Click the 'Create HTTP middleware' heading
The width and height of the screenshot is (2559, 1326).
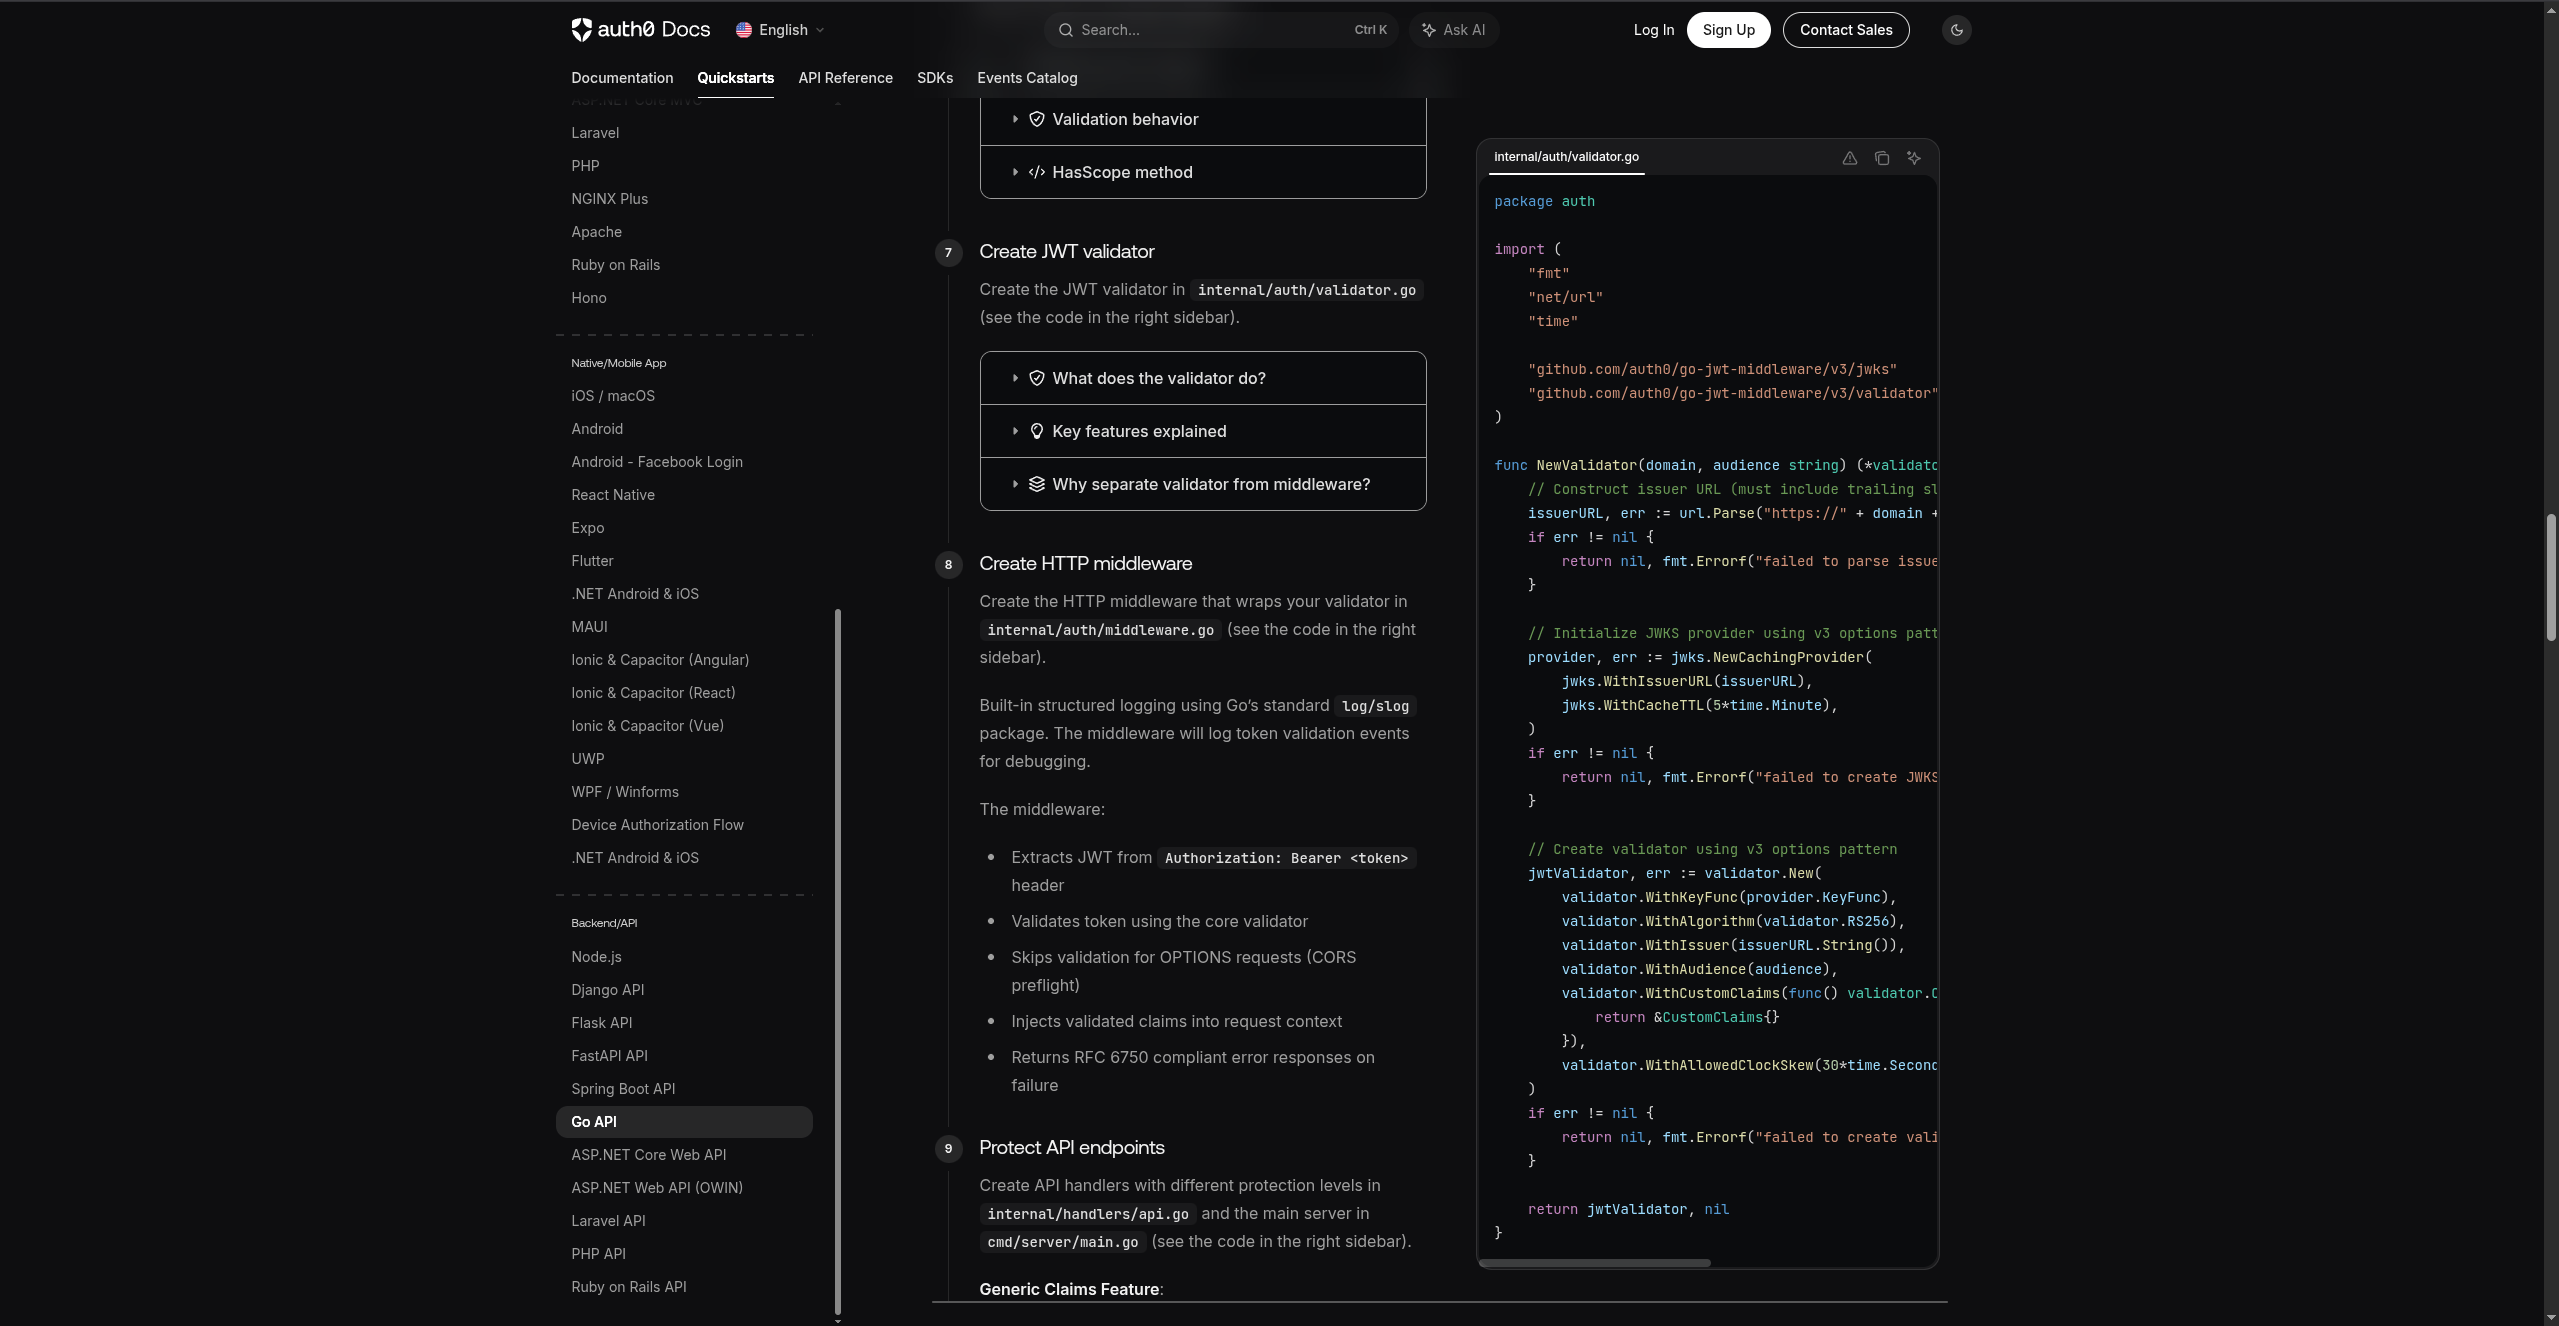(1085, 564)
